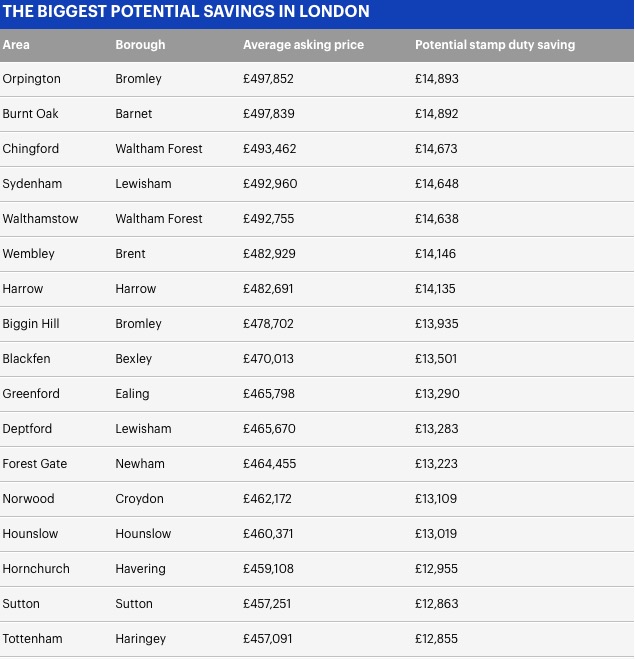The width and height of the screenshot is (635, 659).
Task: Click the Borough column header
Action: tap(140, 45)
